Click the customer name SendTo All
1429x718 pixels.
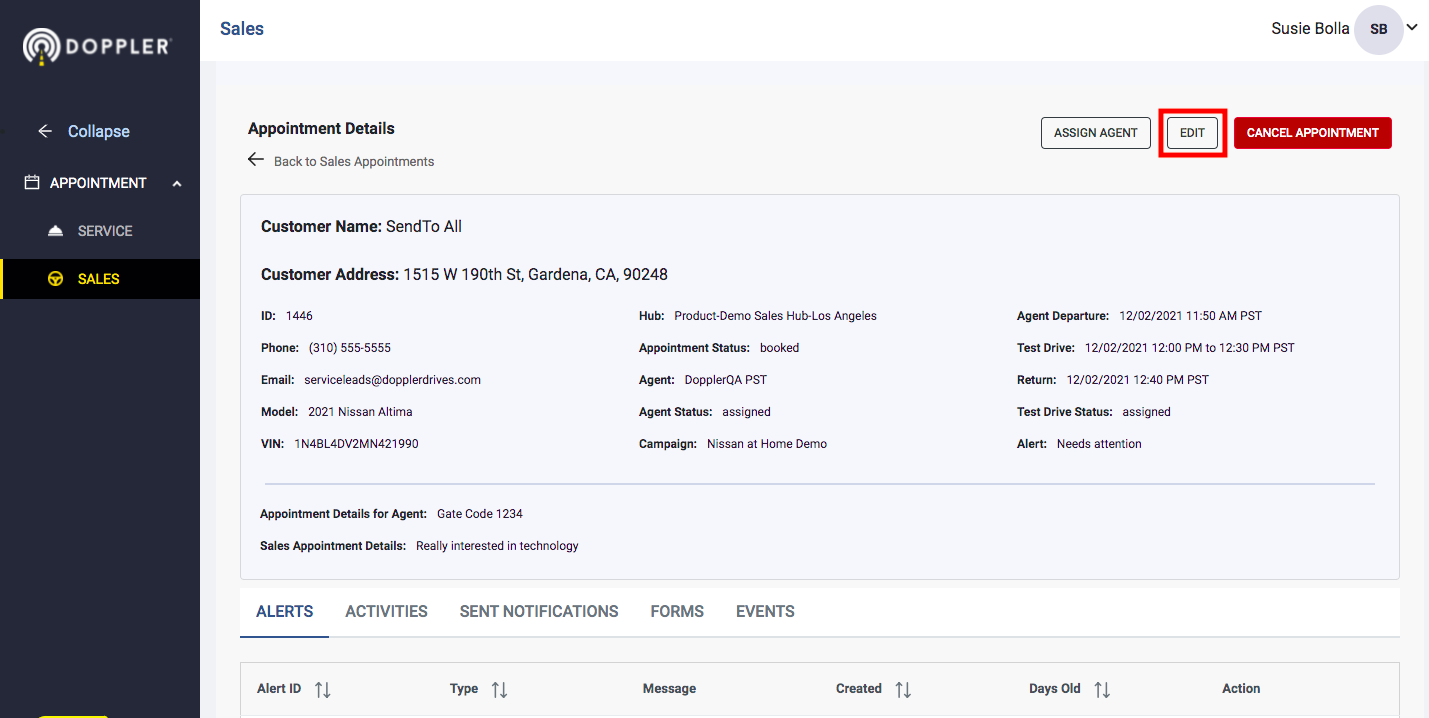point(424,227)
